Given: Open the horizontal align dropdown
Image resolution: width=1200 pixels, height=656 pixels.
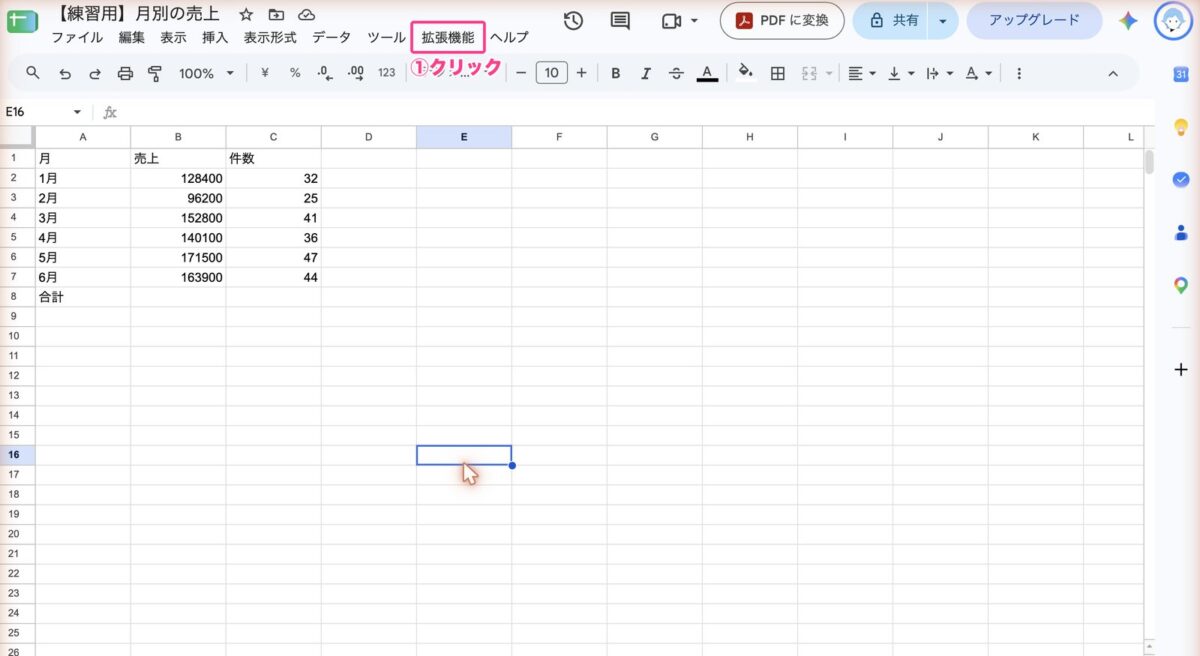Looking at the screenshot, I should pos(861,73).
